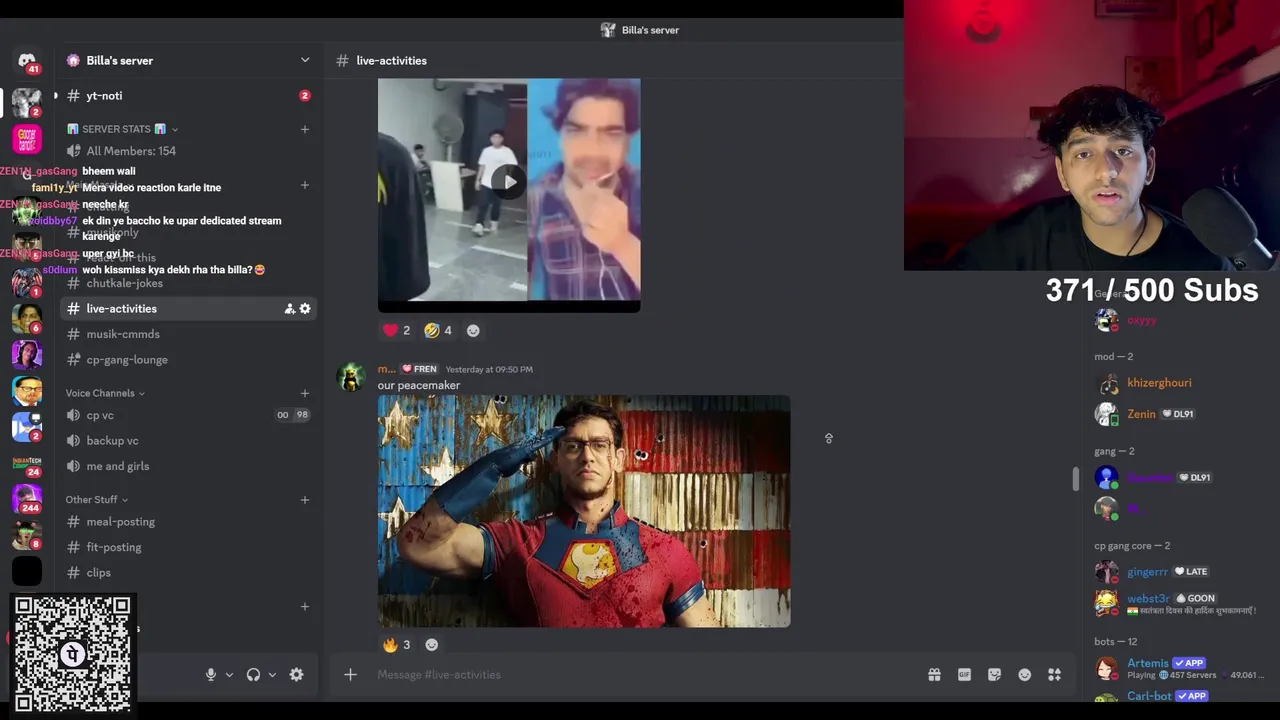Add channel beside the fami1y_yt chat line

point(305,186)
